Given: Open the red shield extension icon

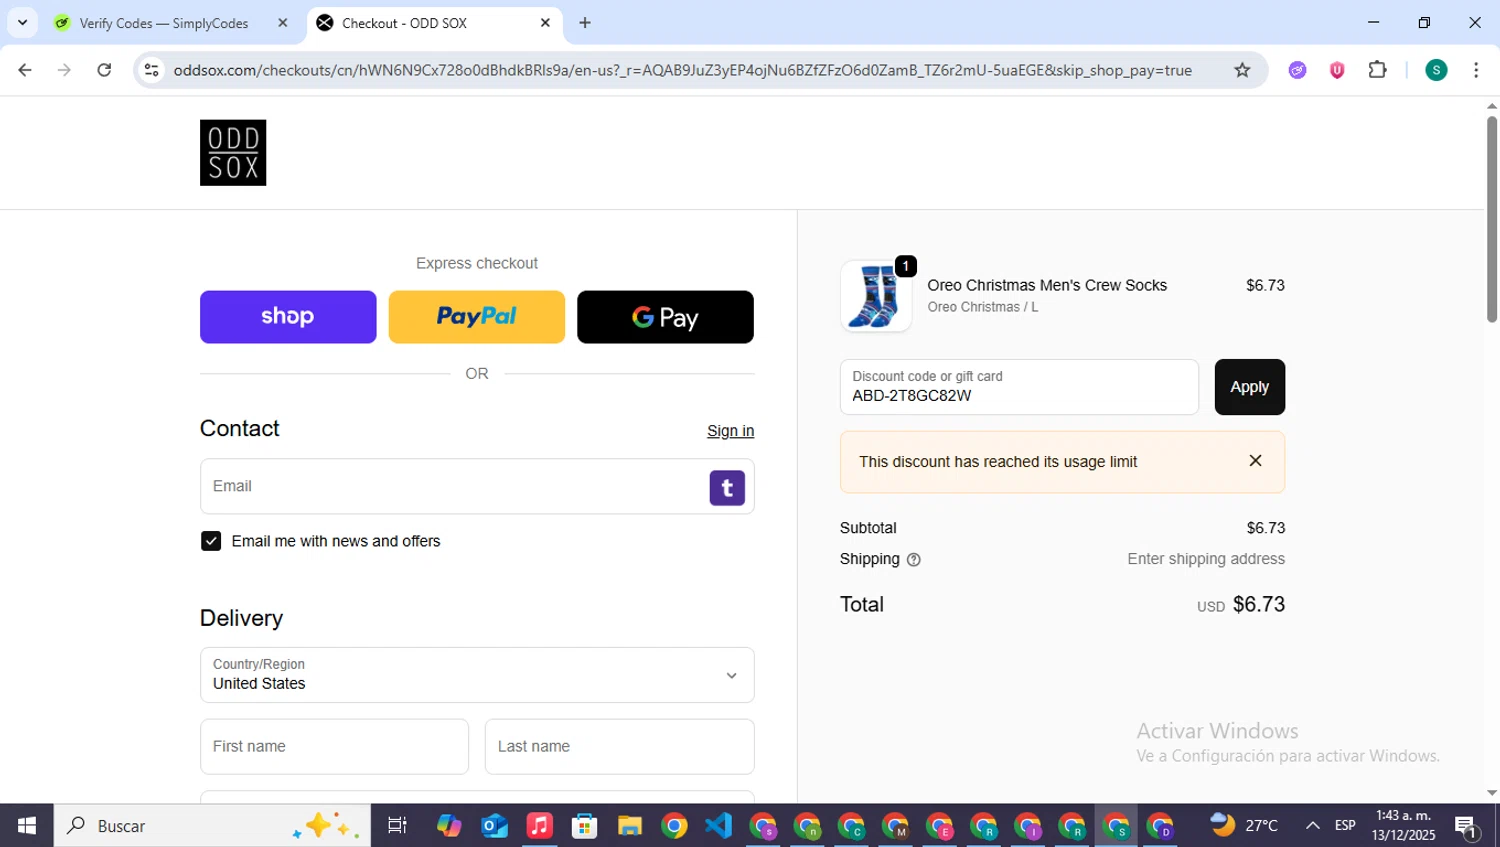Looking at the screenshot, I should coord(1337,70).
